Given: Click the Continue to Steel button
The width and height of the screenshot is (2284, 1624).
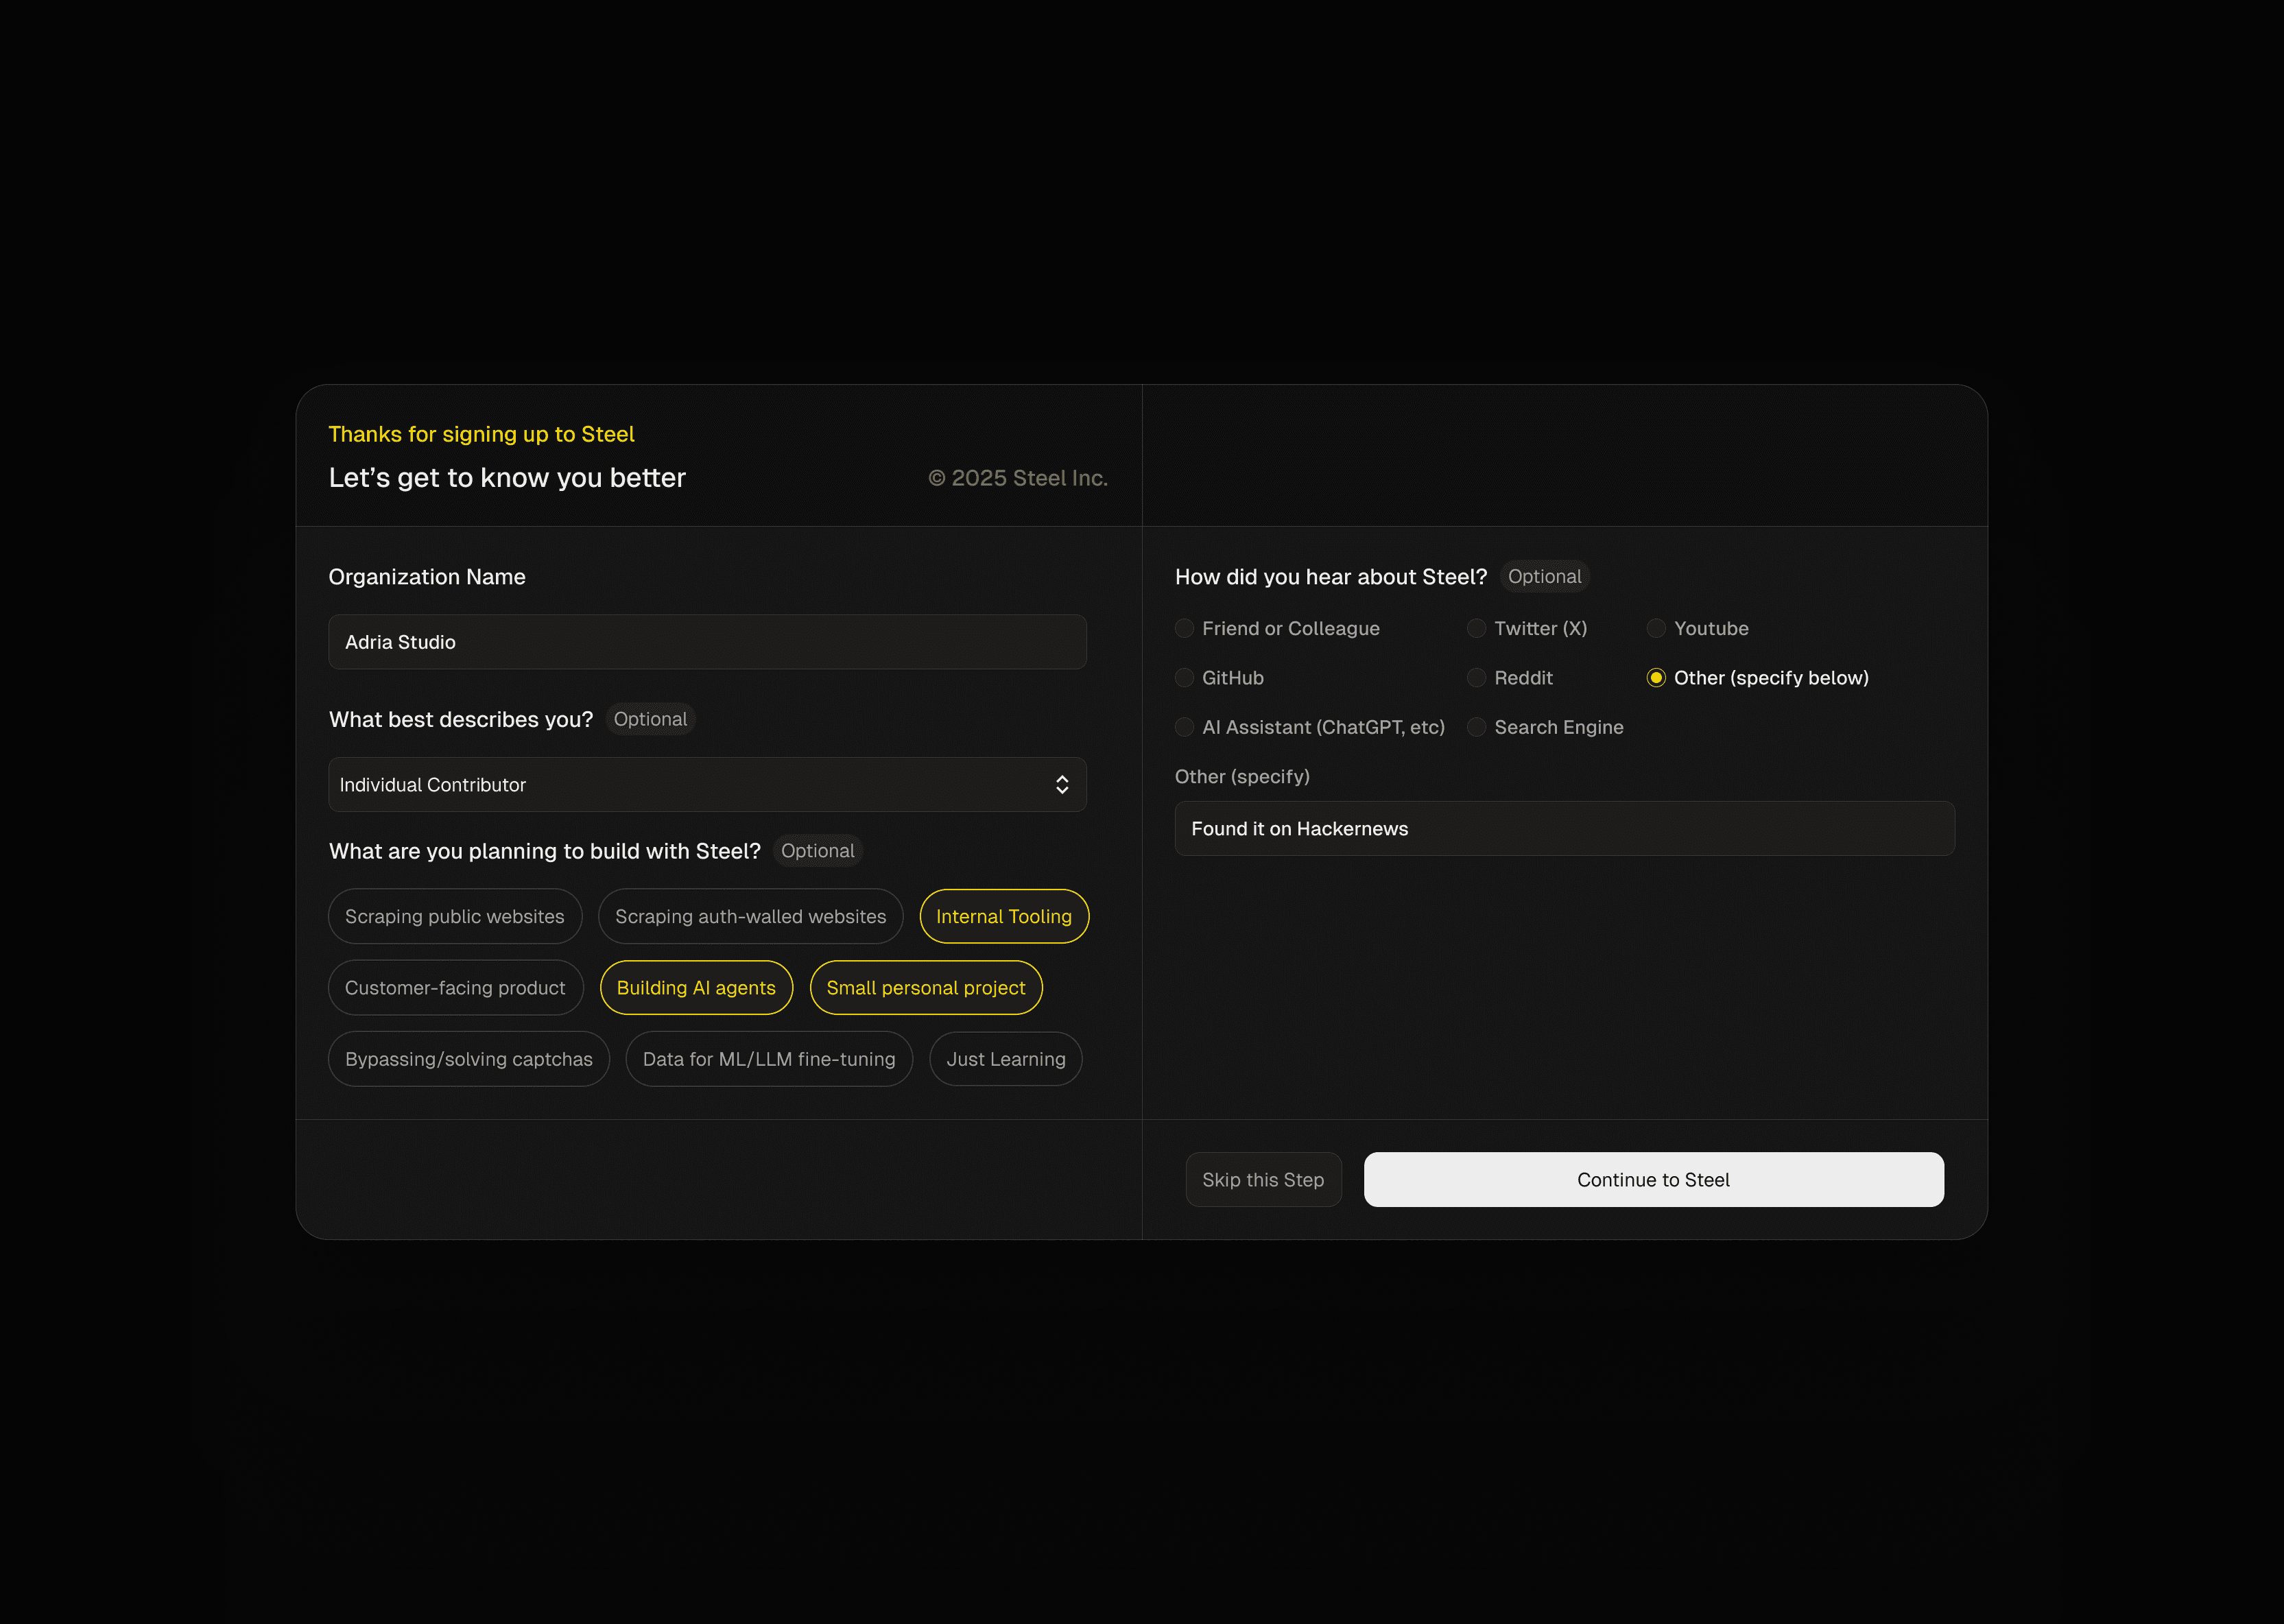Looking at the screenshot, I should click(x=1653, y=1180).
